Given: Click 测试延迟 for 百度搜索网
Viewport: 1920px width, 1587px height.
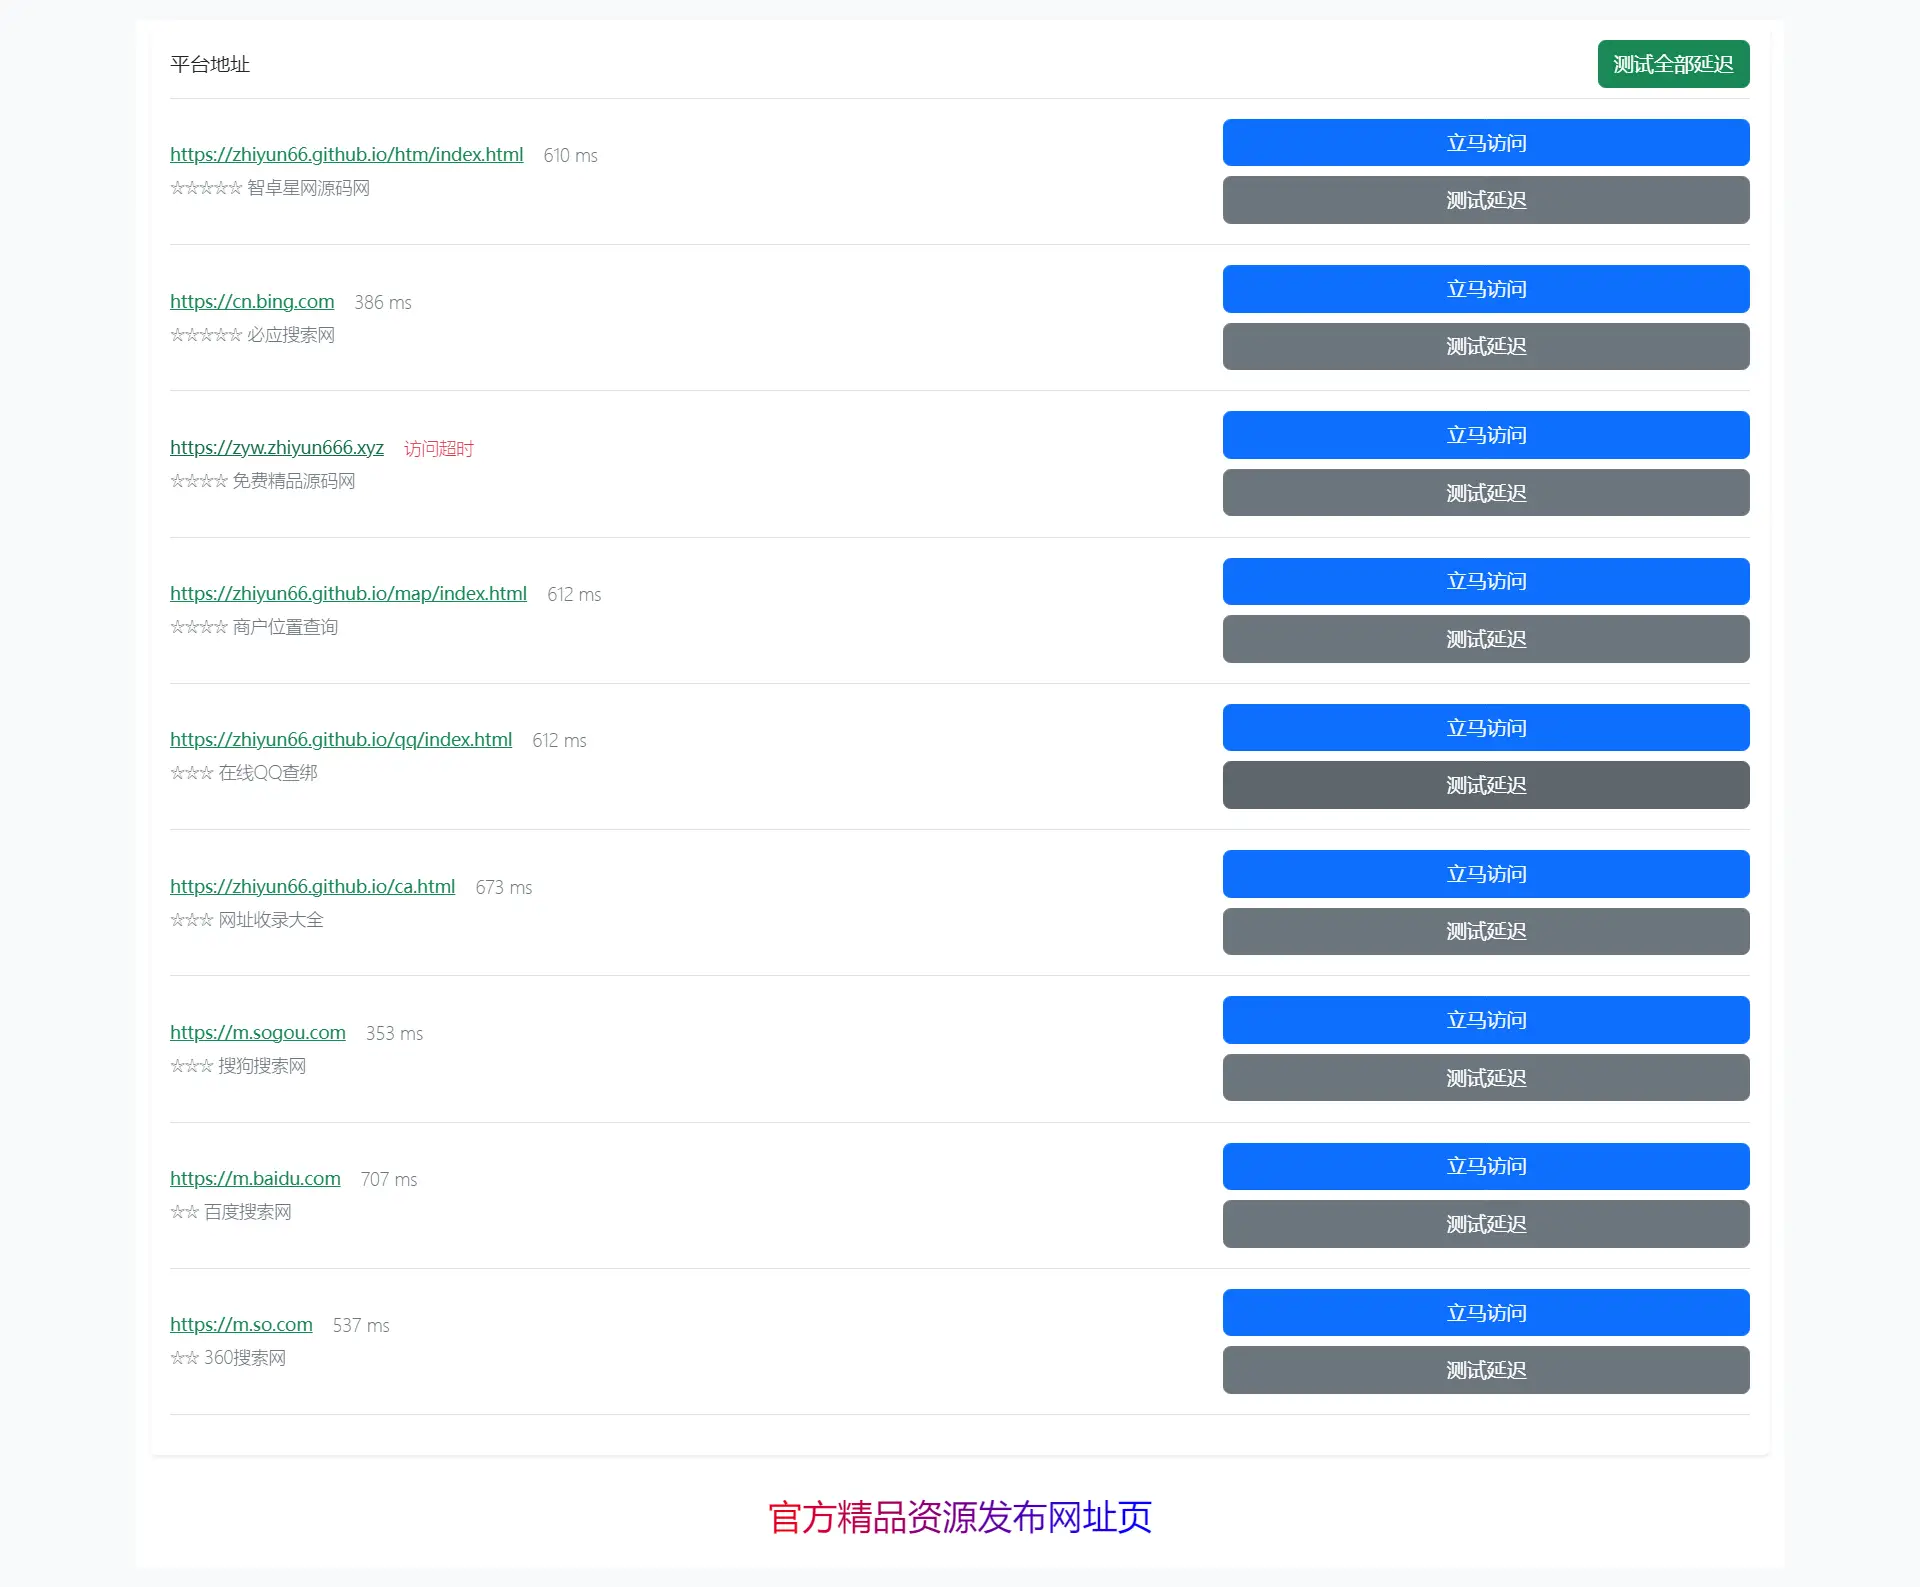Looking at the screenshot, I should click(x=1485, y=1223).
